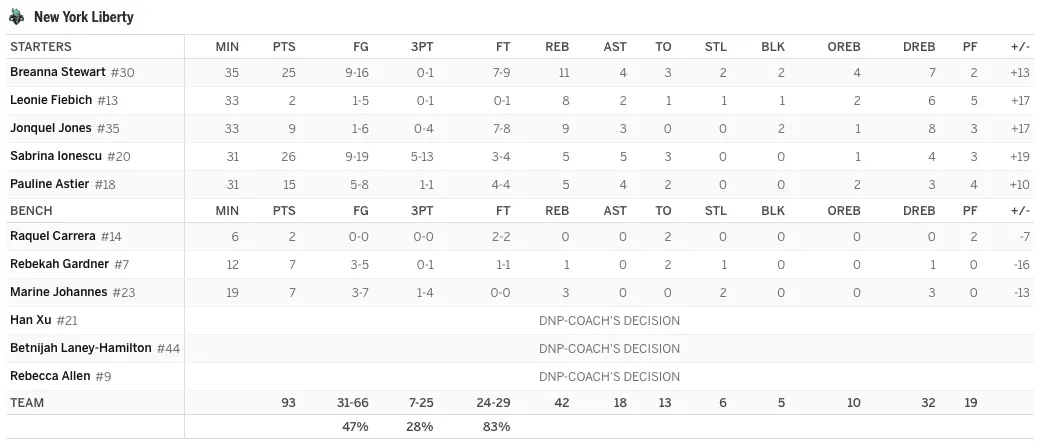Open the New York Liberty team heading

pos(84,17)
